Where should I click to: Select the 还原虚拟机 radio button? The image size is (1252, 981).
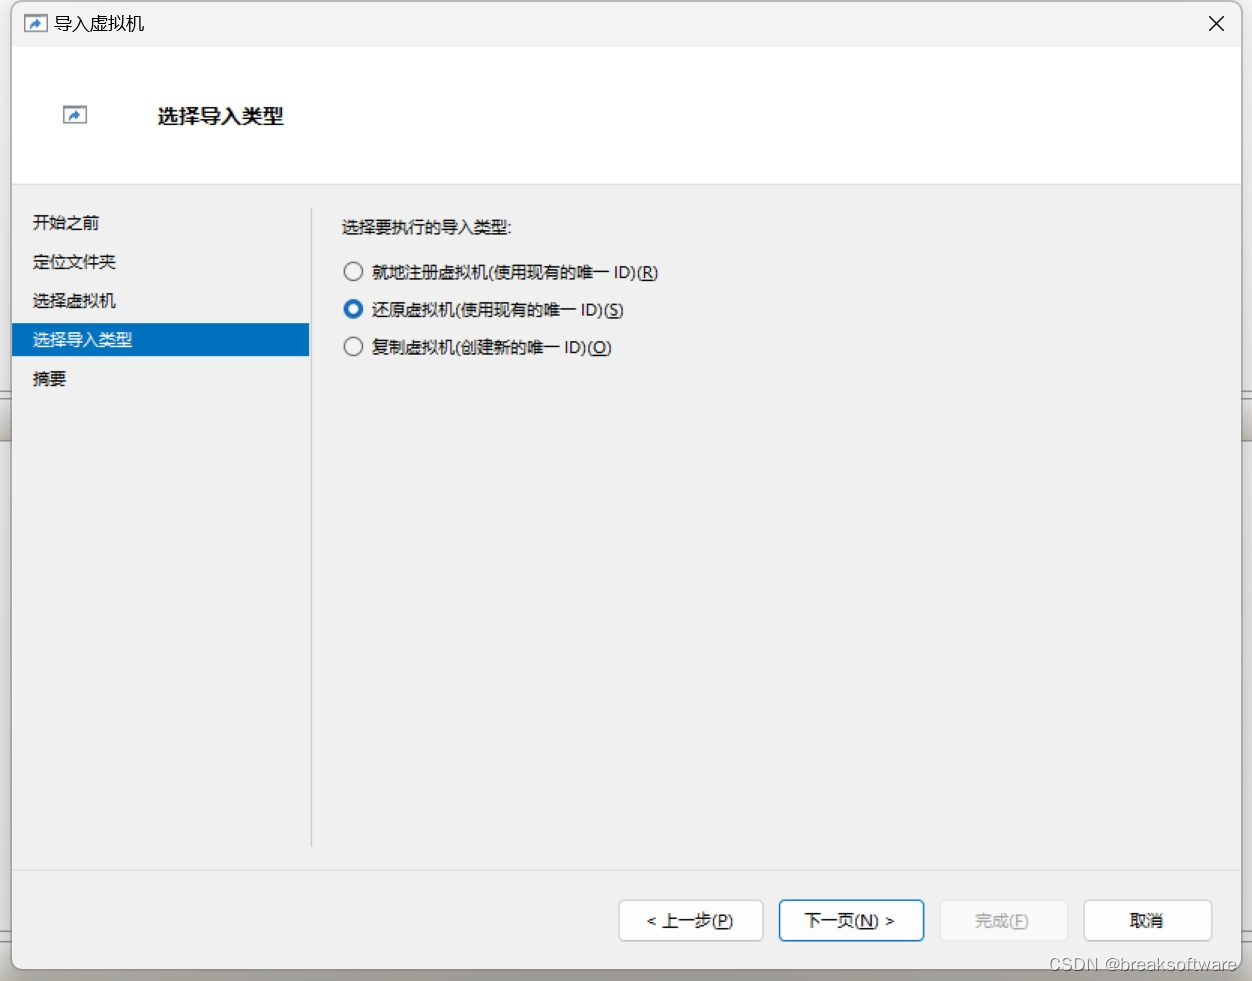[x=353, y=310]
